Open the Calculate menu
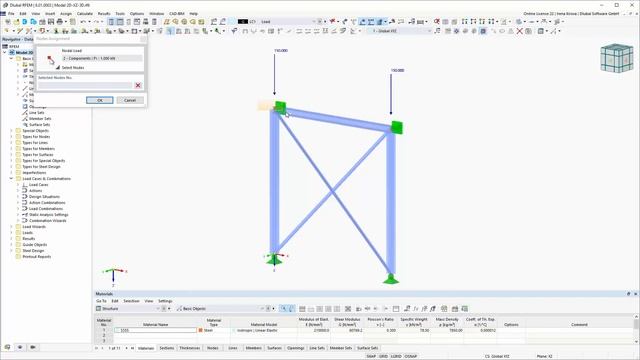 click(85, 13)
